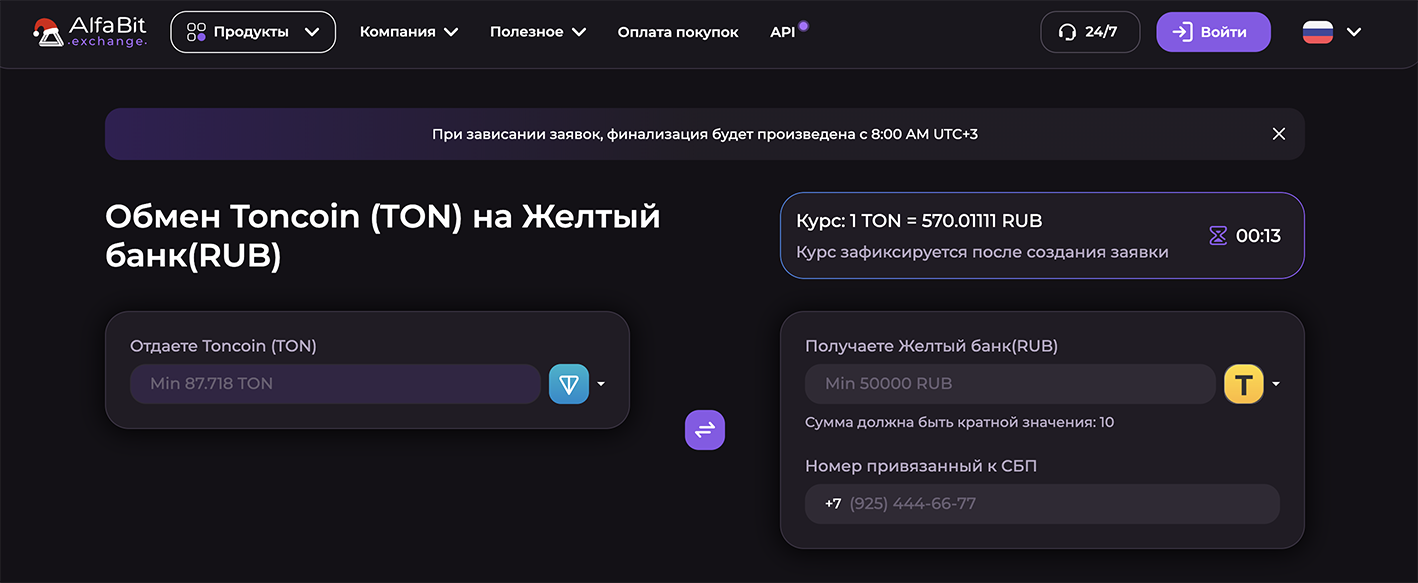This screenshot has height=583, width=1418.
Task: Click the 'Курс зафиксируется после создания заявки' note
Action: 982,252
